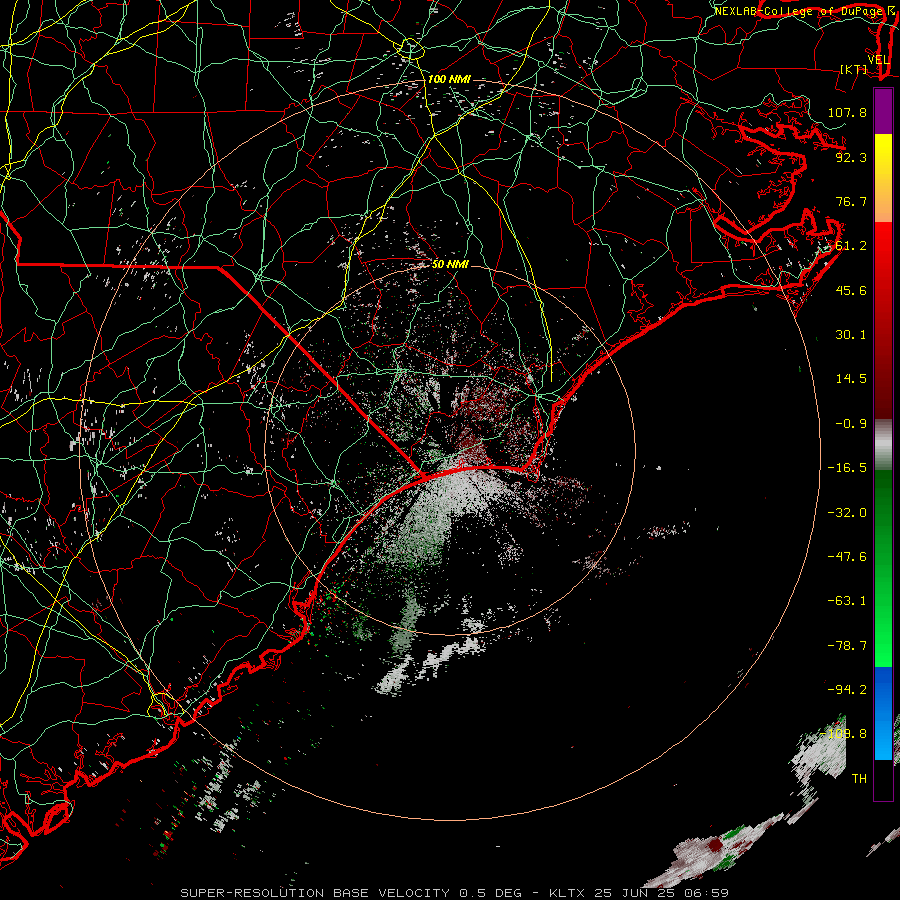The width and height of the screenshot is (900, 900).
Task: Click the purple segment of velocity color bar
Action: coord(883,111)
